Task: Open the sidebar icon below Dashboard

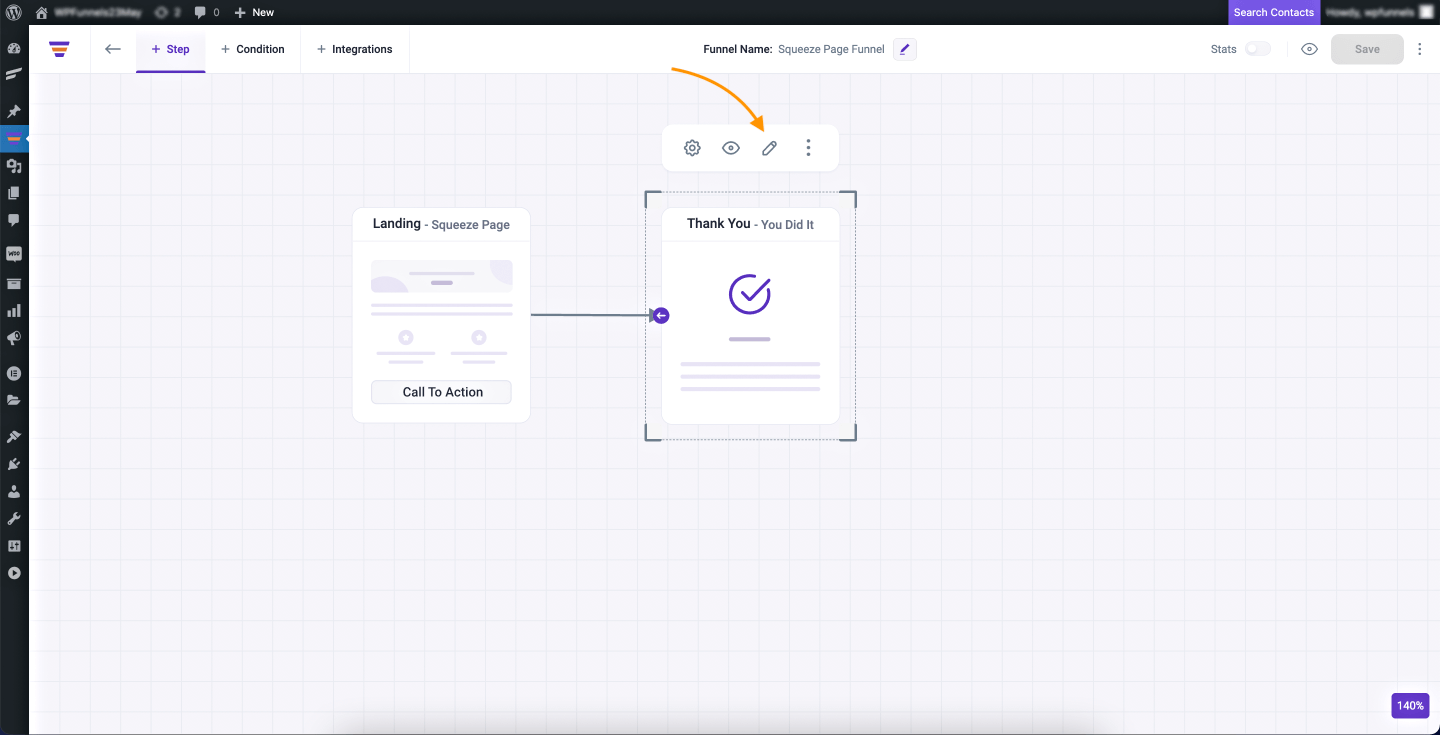Action: point(14,74)
